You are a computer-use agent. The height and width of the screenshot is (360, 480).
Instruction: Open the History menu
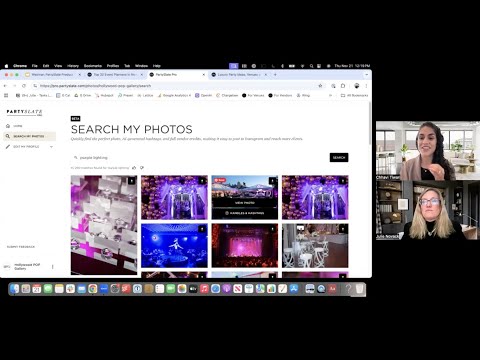pyautogui.click(x=73, y=66)
